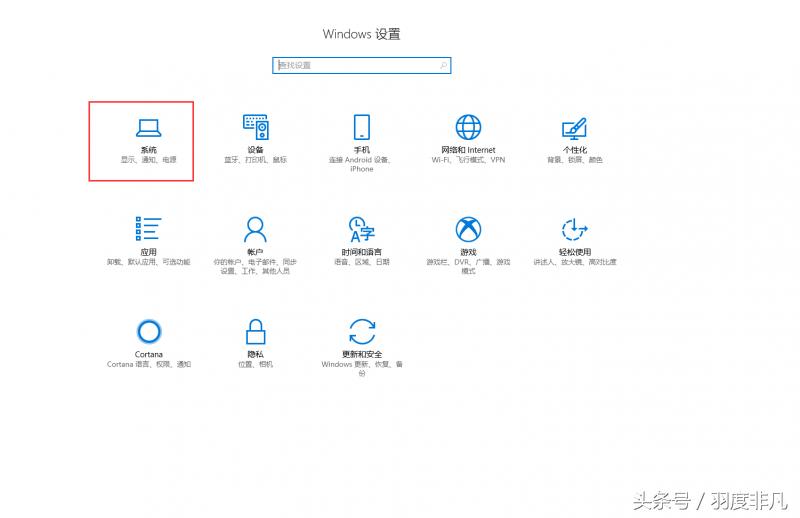Screen dimensions: 800x518
Task: Open the 时间和语言 clock icon
Action: point(362,229)
